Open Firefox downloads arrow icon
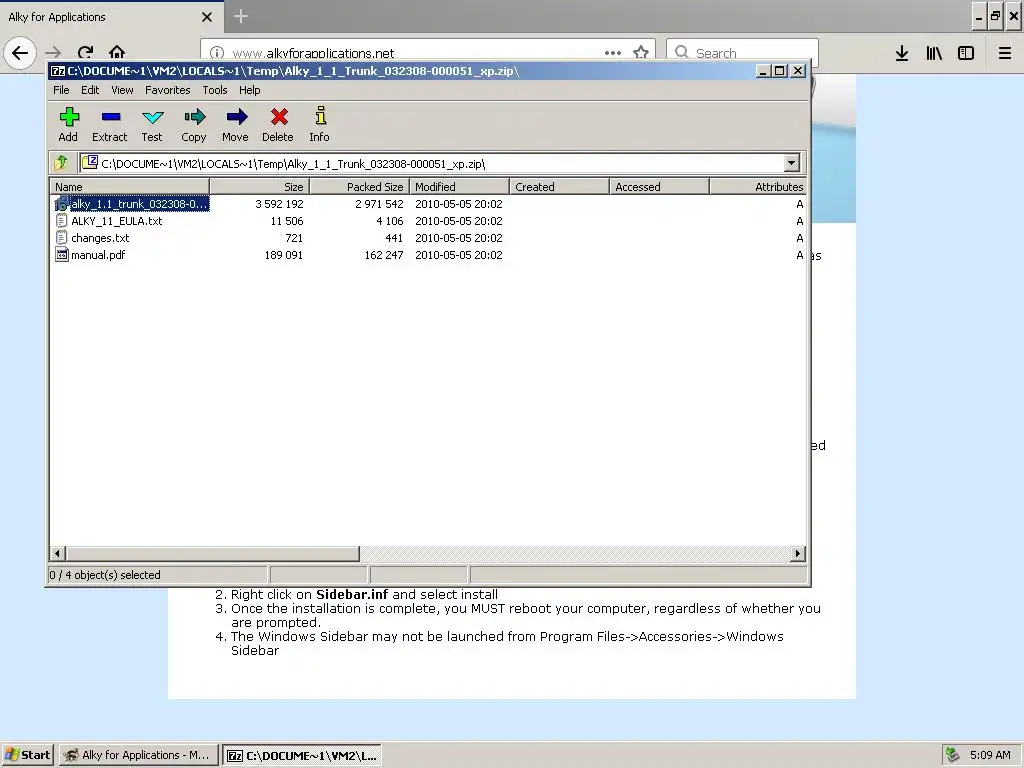 902,53
